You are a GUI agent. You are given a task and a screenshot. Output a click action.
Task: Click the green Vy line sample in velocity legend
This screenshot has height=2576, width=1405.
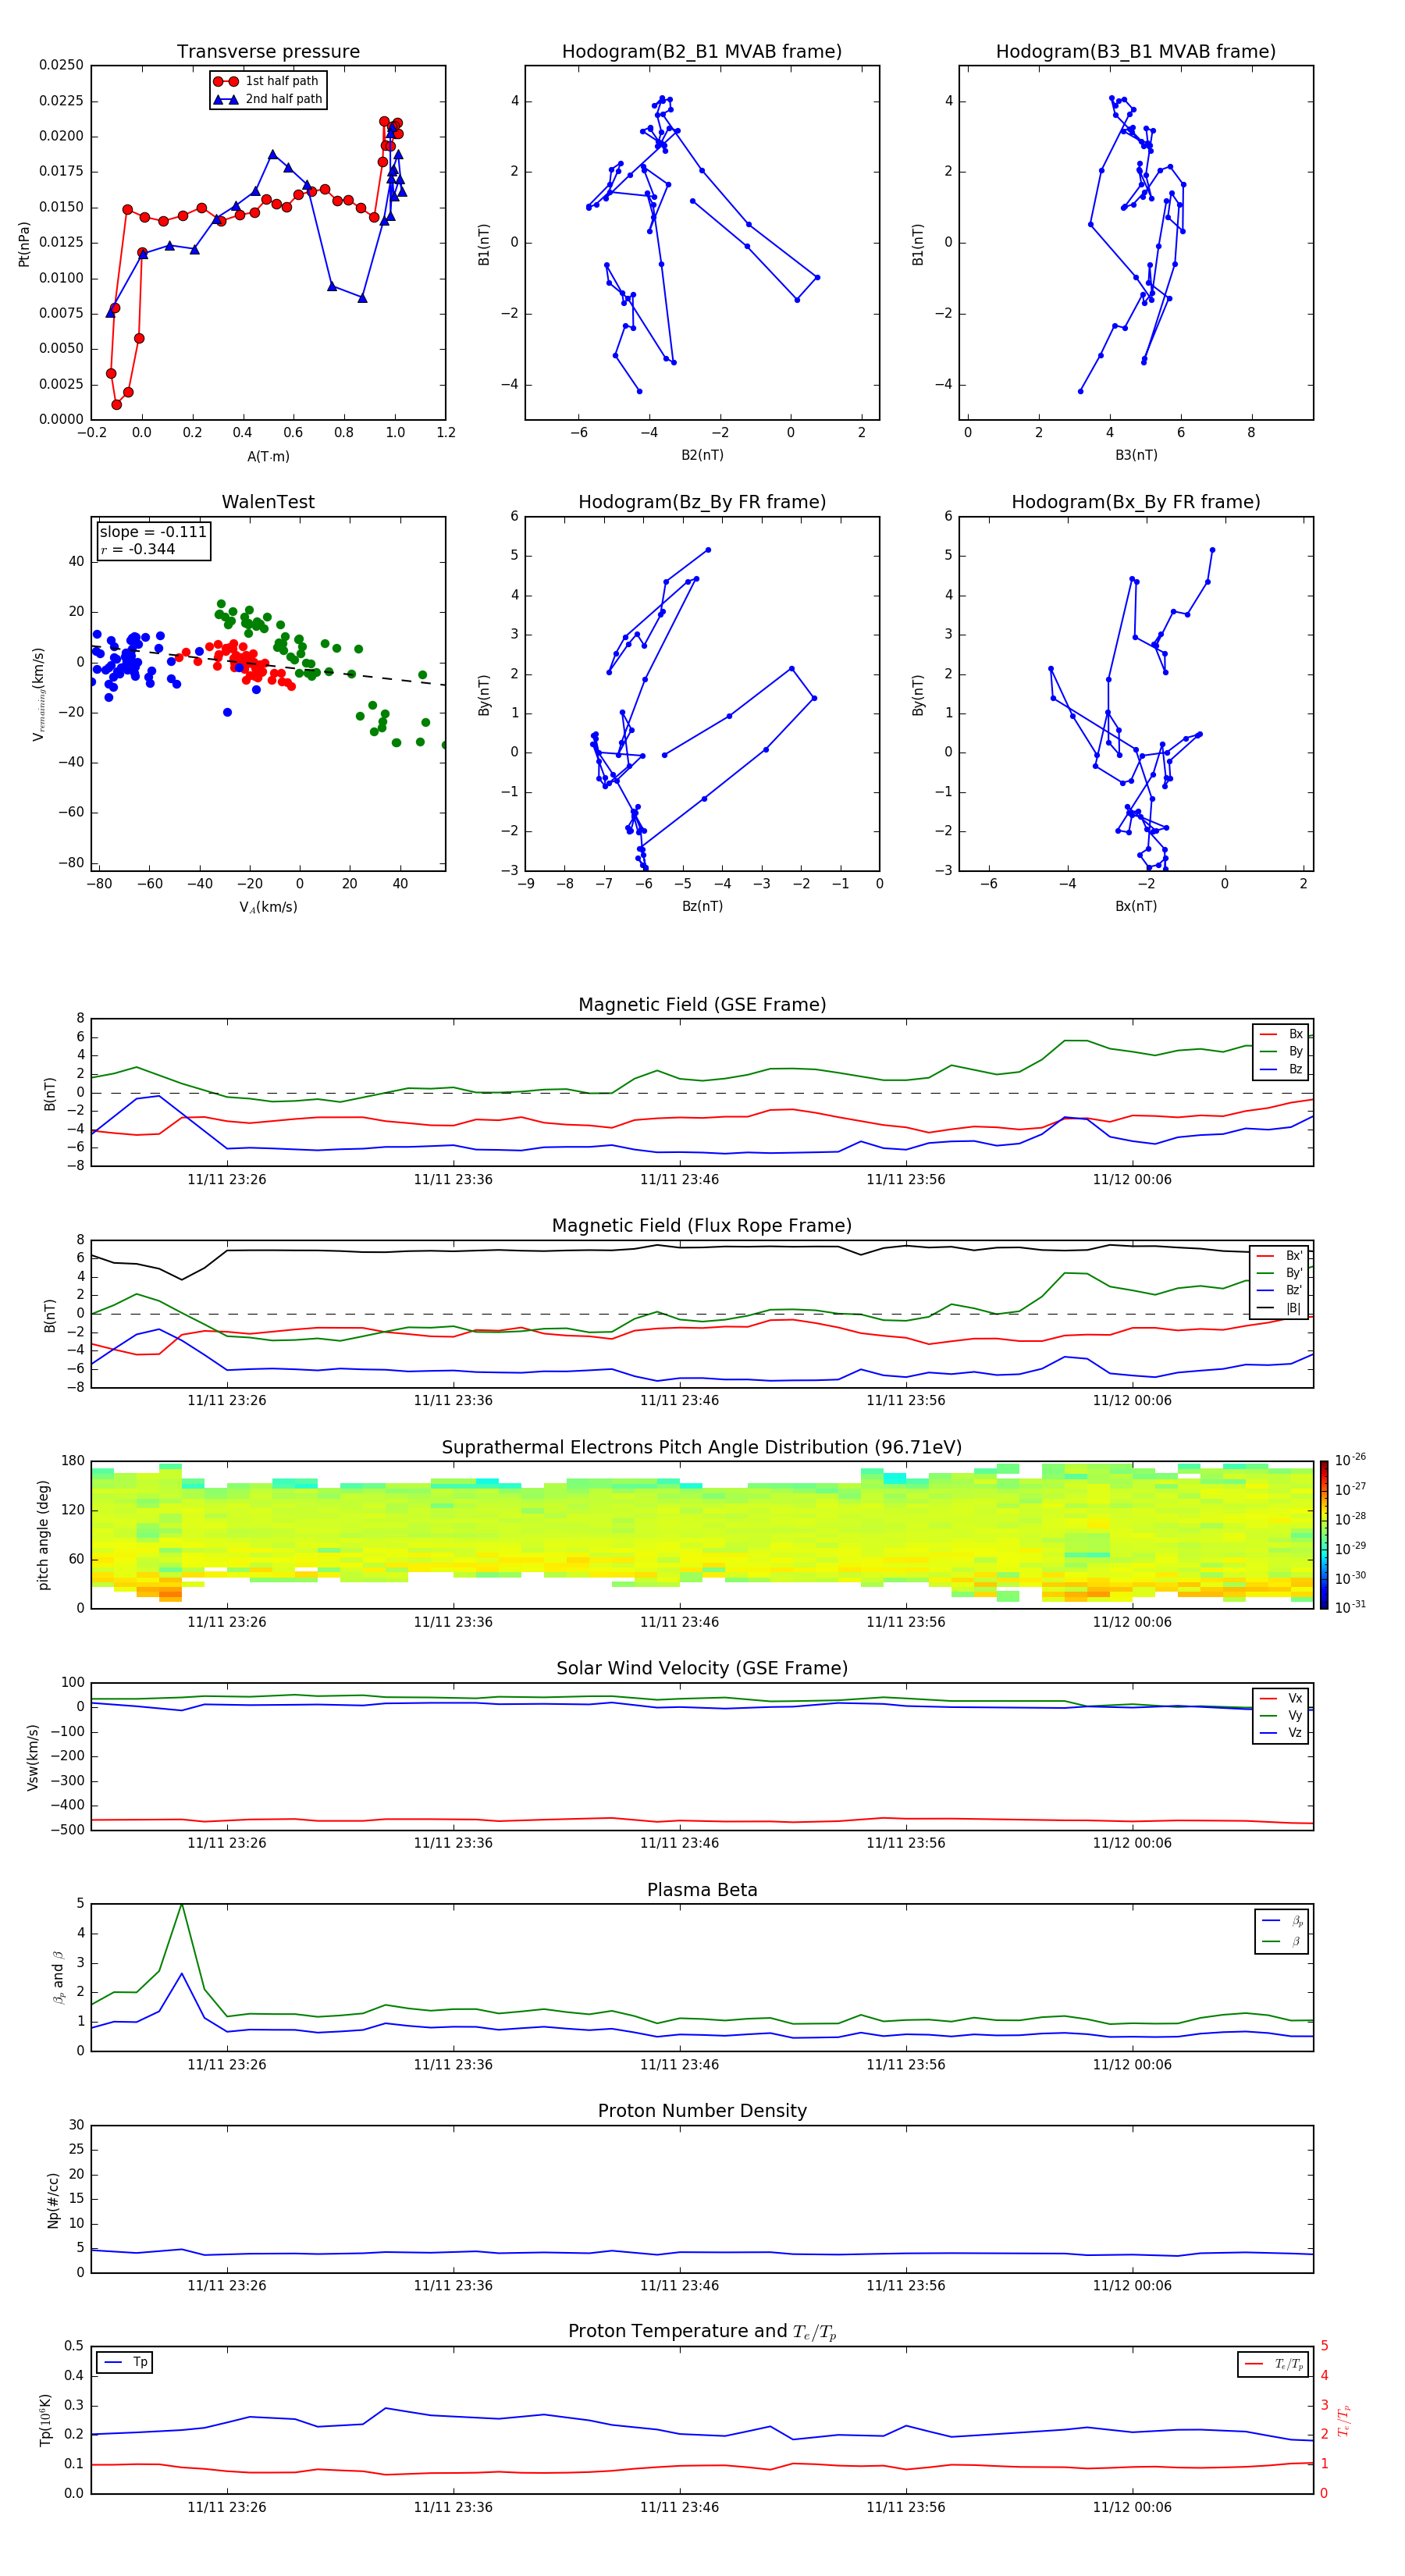[x=1268, y=1715]
